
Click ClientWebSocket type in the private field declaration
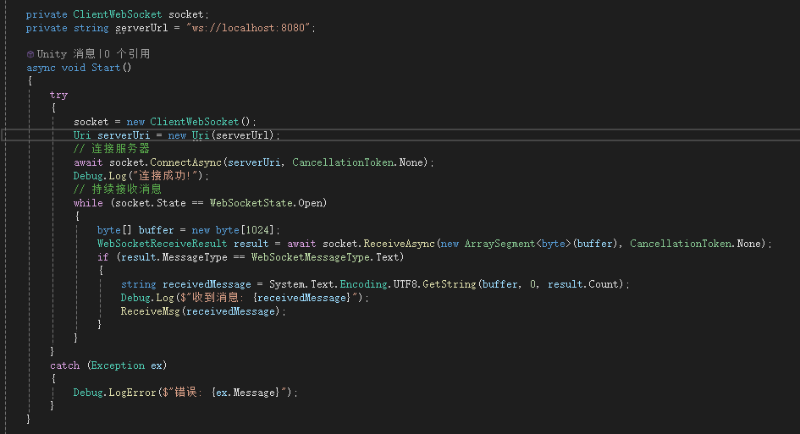[x=117, y=15]
